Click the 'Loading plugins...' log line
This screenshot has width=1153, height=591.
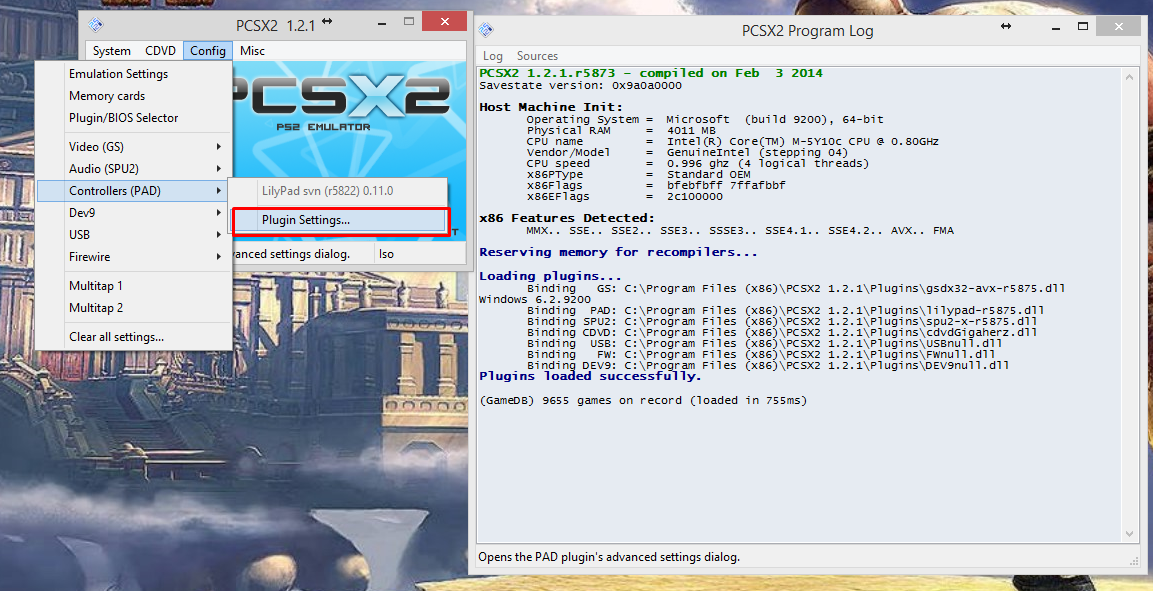550,277
